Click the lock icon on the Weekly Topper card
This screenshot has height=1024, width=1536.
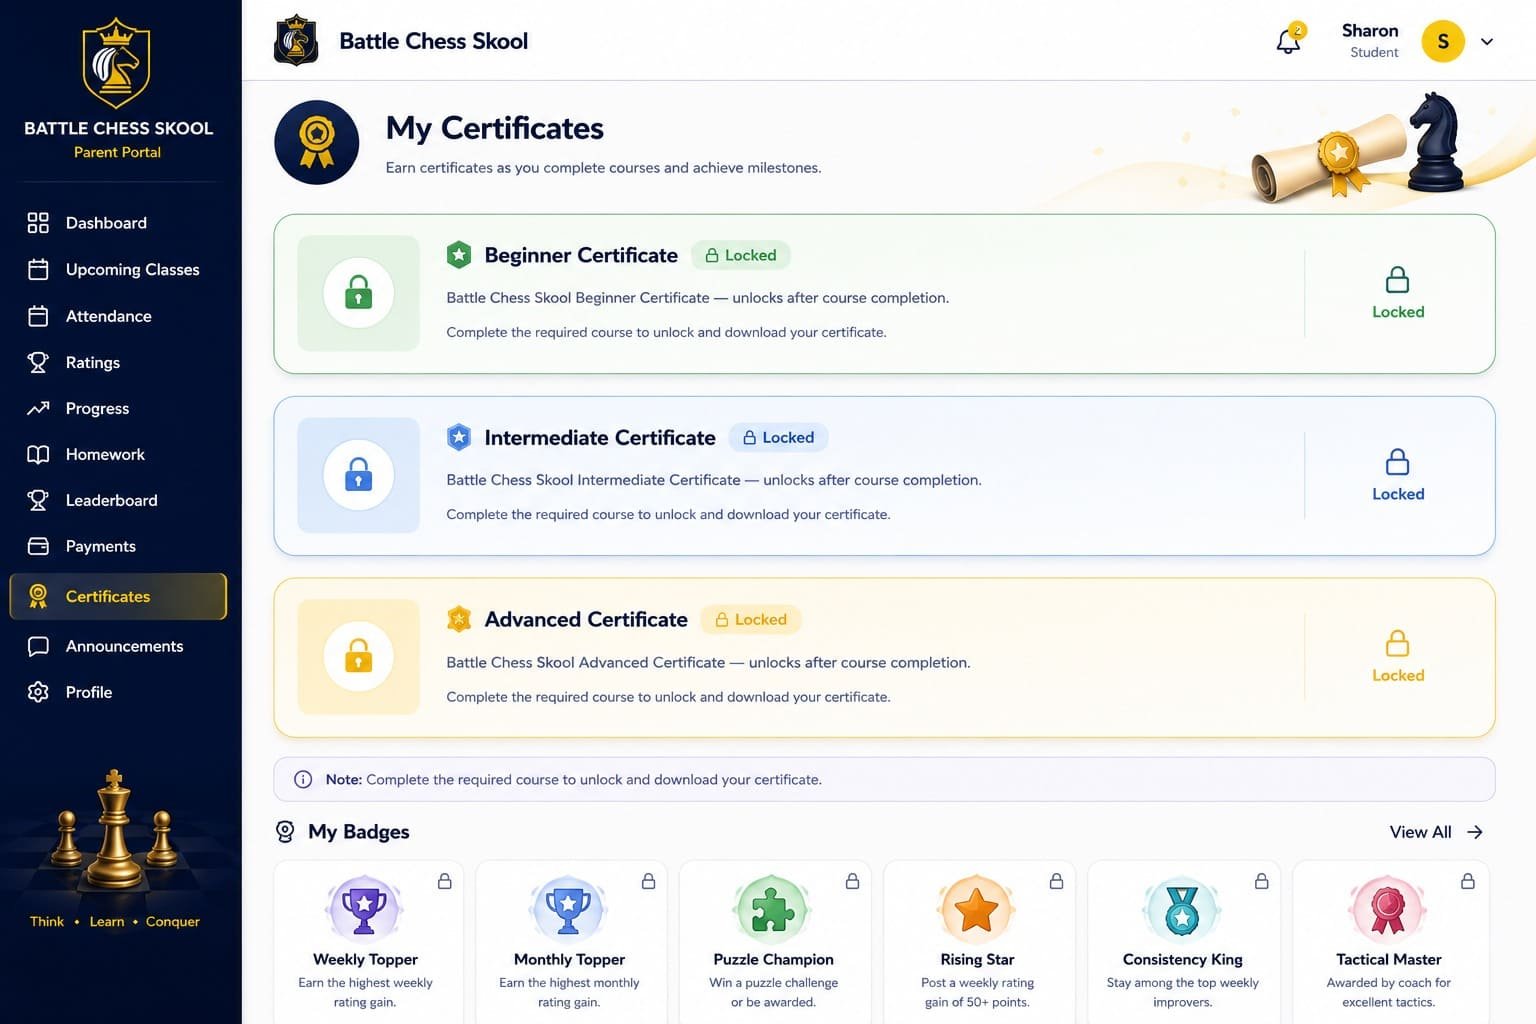click(x=445, y=881)
